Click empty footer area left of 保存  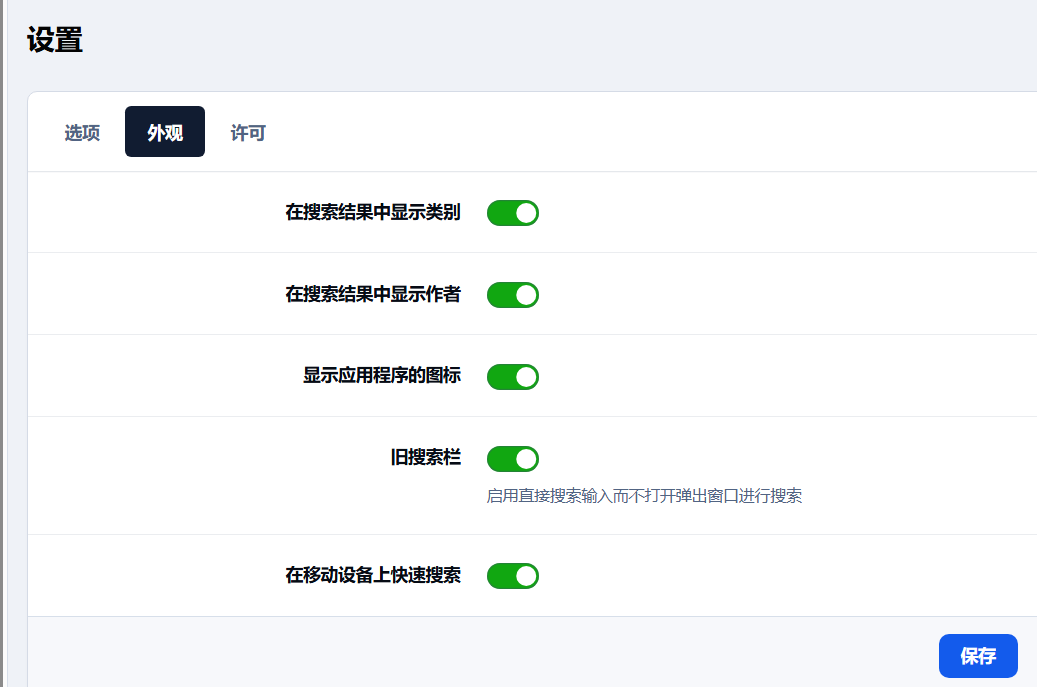[480, 655]
